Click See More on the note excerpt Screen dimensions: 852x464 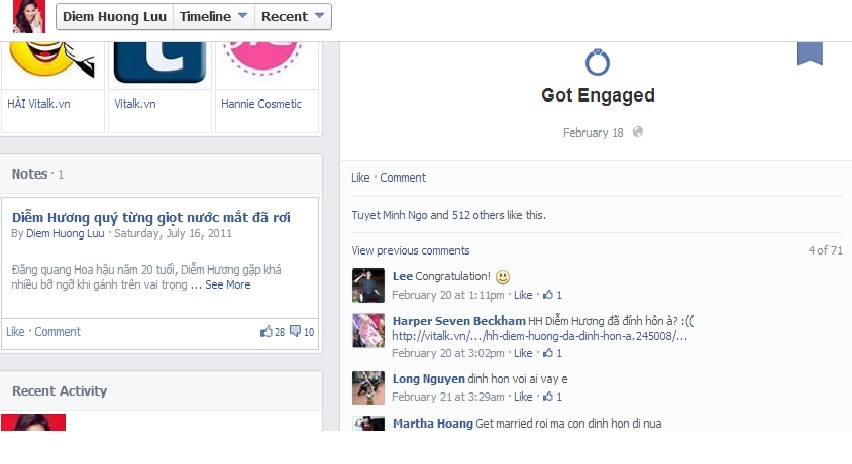(228, 285)
